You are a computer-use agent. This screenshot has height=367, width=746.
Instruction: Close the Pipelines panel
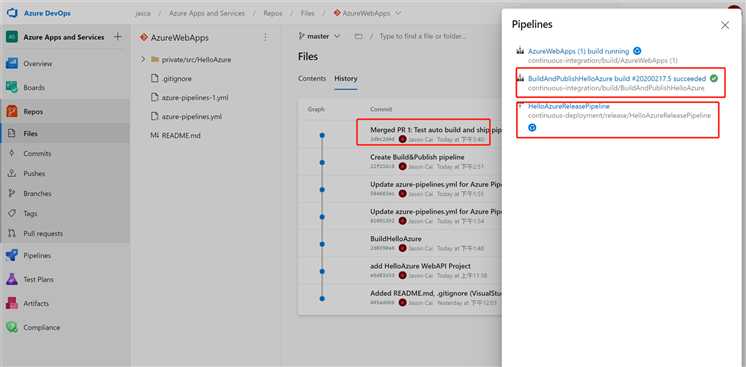click(x=725, y=25)
